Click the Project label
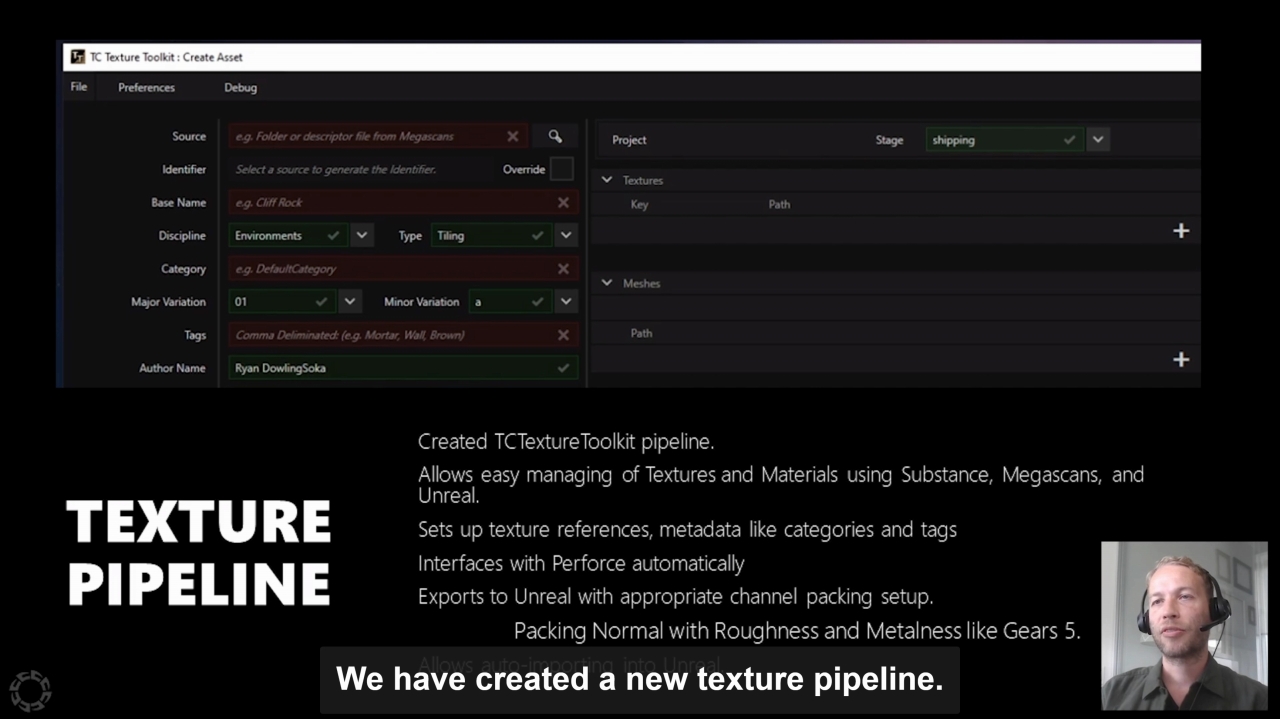Image resolution: width=1280 pixels, height=719 pixels. (629, 140)
